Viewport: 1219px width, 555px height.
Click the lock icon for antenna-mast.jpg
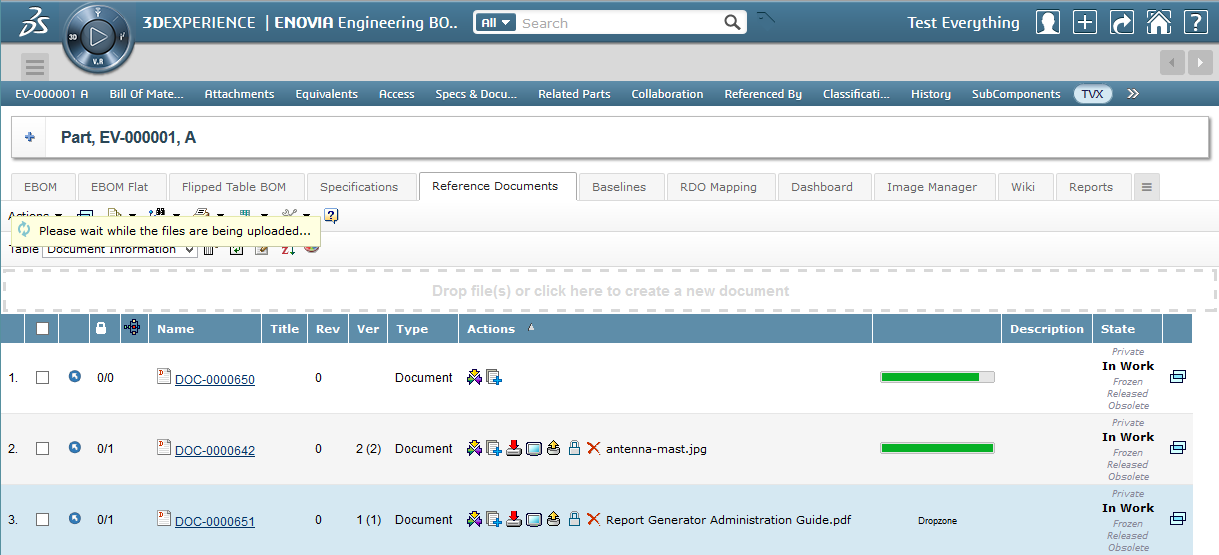point(574,449)
